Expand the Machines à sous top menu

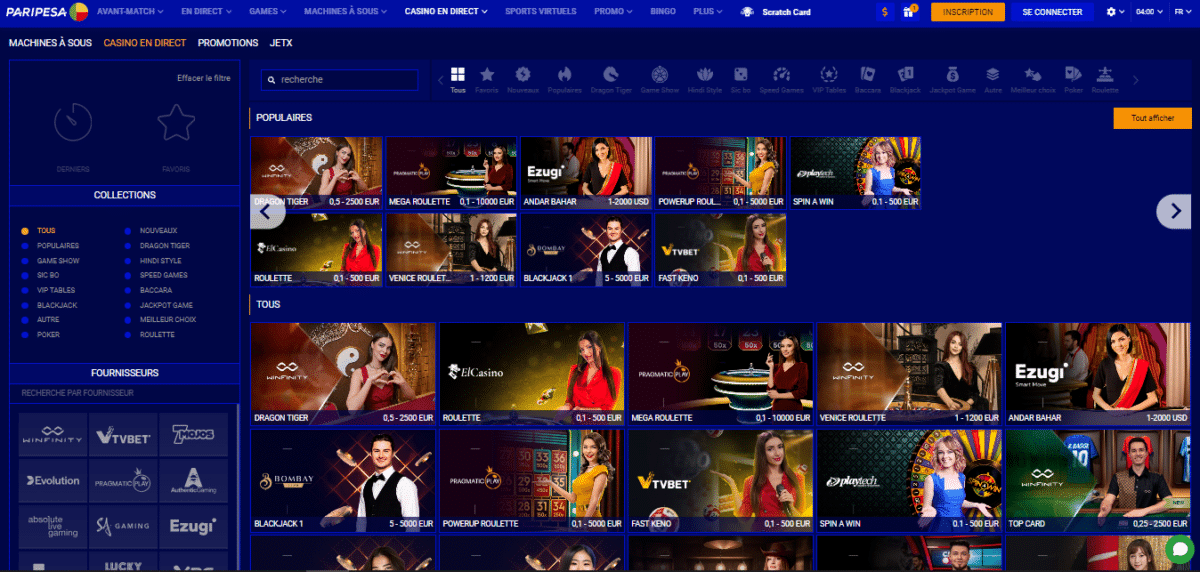click(342, 12)
